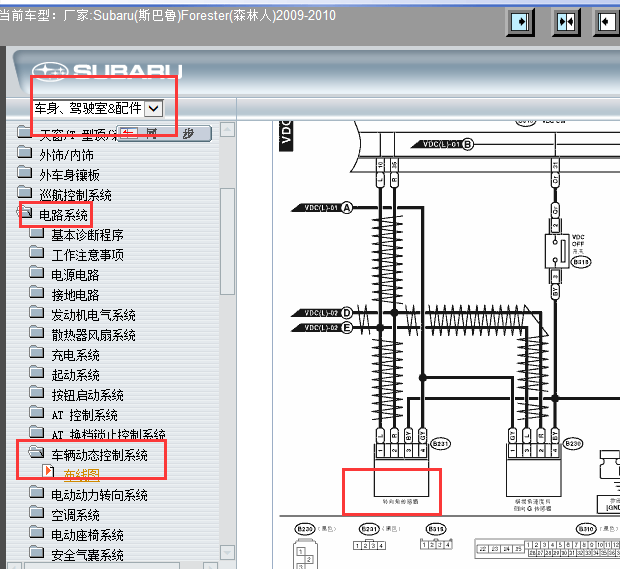Open the 车身、驾驶室&配件 category dropdown

pos(153,108)
